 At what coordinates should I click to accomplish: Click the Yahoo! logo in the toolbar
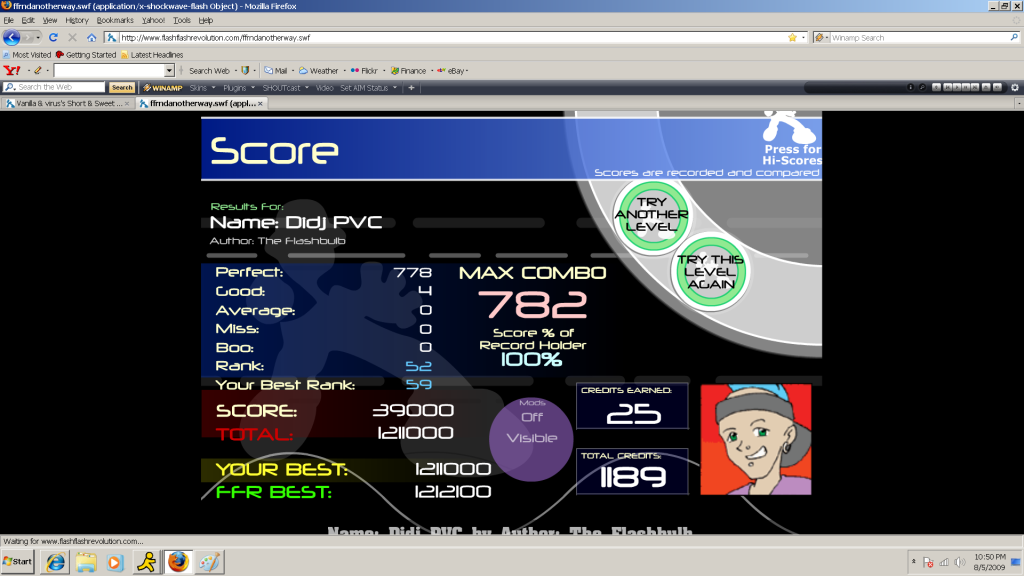coord(11,71)
